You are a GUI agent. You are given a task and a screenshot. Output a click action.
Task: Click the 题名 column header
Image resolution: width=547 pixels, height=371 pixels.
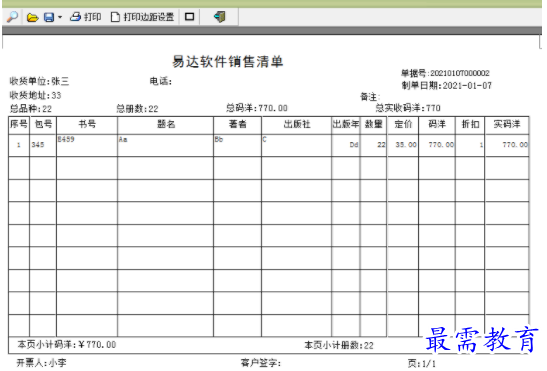click(166, 124)
